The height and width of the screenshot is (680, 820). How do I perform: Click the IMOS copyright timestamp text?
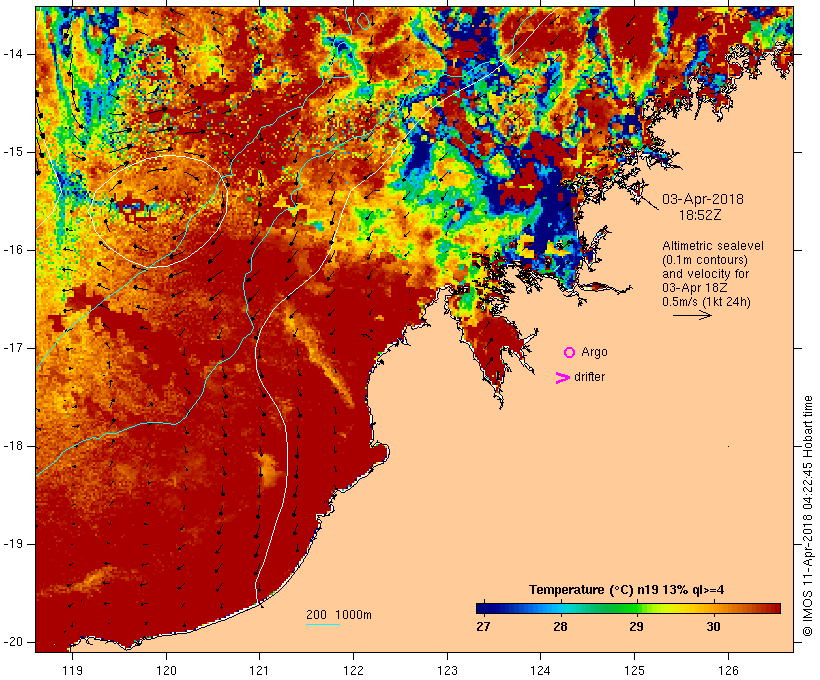click(x=808, y=516)
